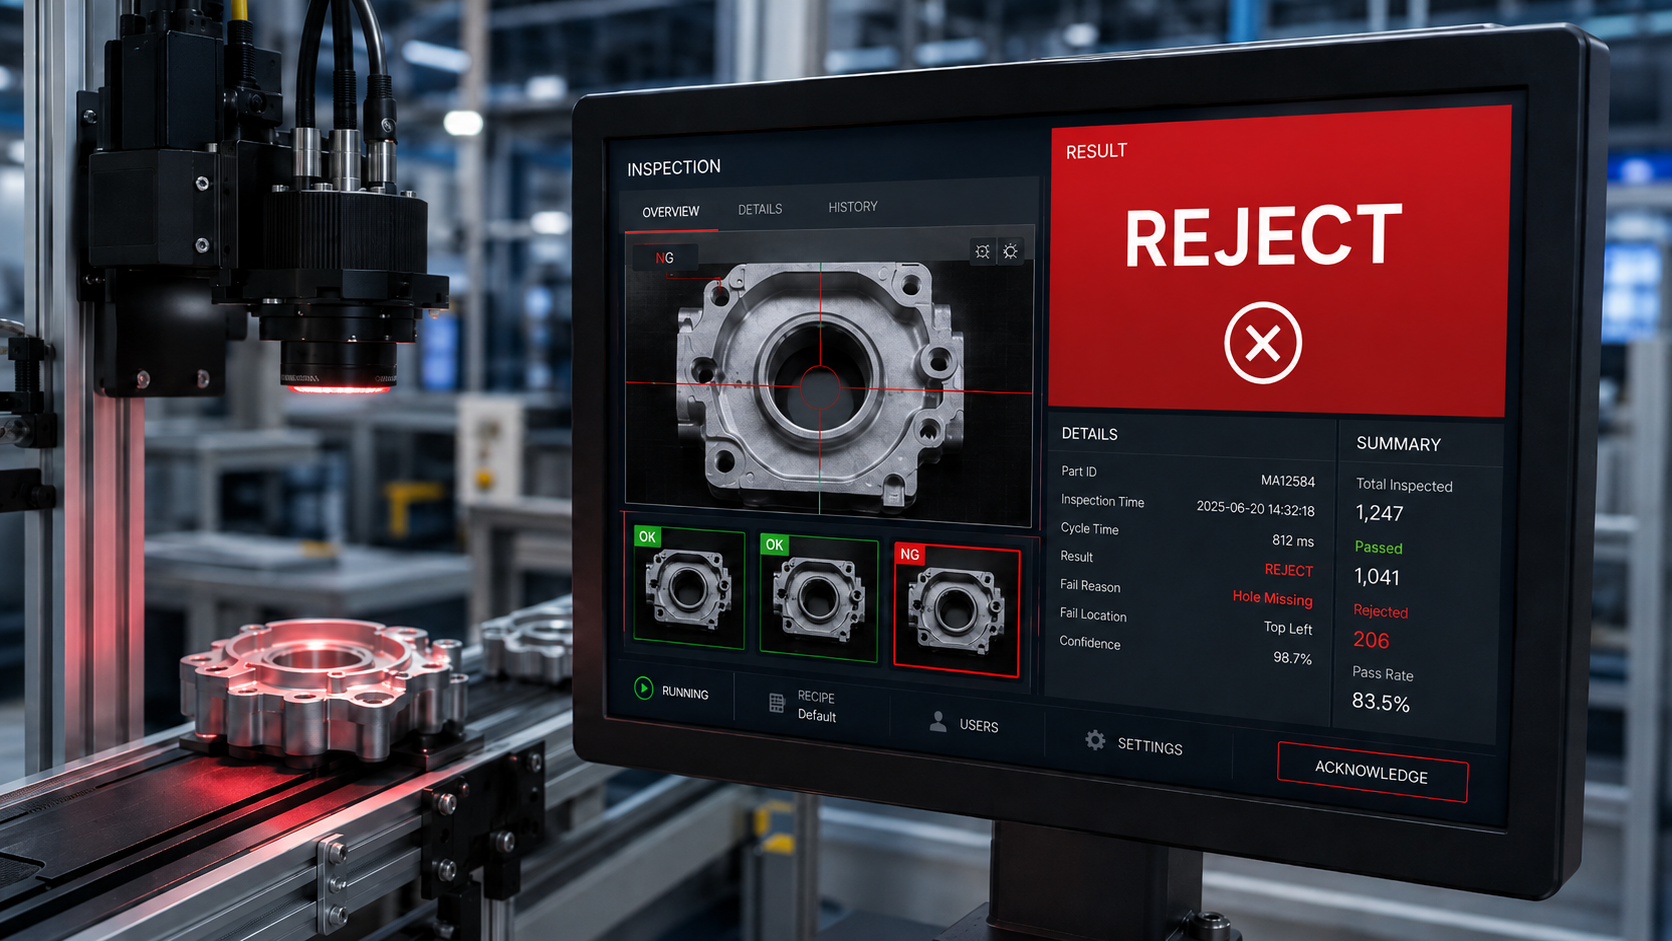Screen dimensions: 1672x941
Task: Click the cycle time value 812 ms
Action: click(1293, 540)
